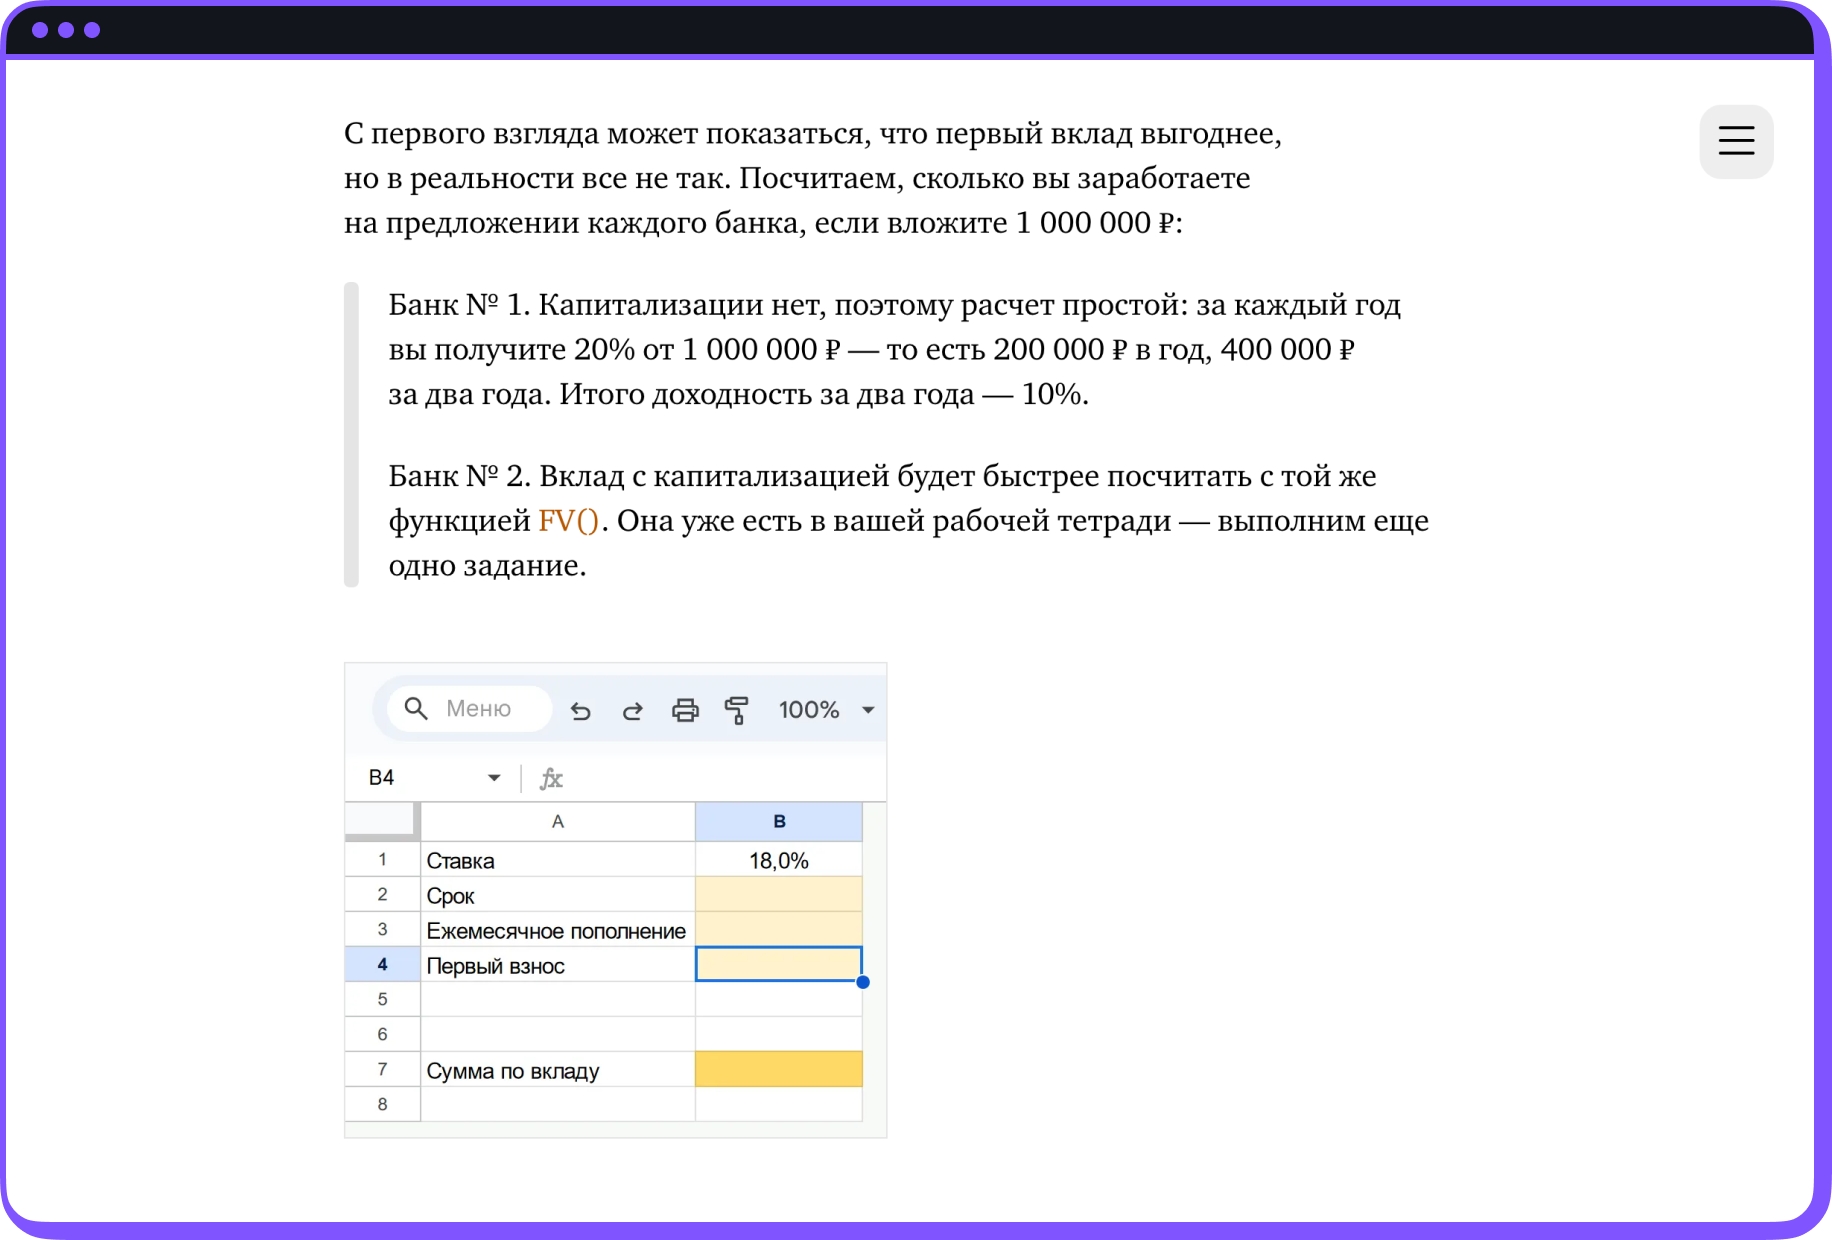Click the Первый взнос cell
This screenshot has width=1832, height=1240.
point(558,965)
